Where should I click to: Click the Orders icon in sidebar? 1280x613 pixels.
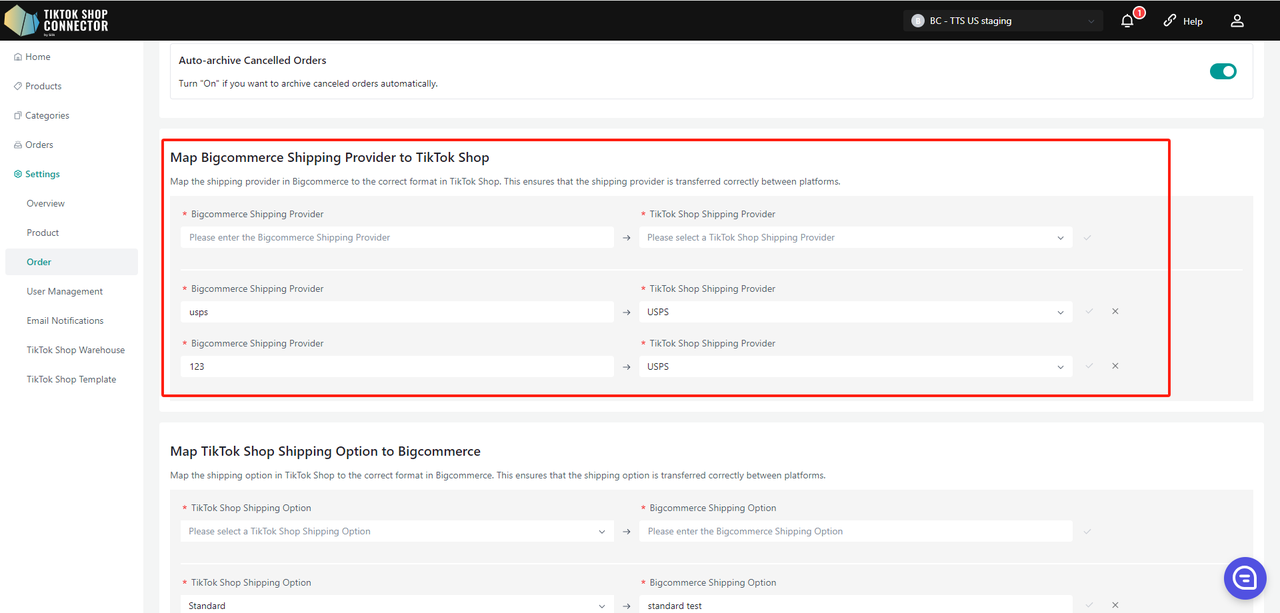[18, 145]
